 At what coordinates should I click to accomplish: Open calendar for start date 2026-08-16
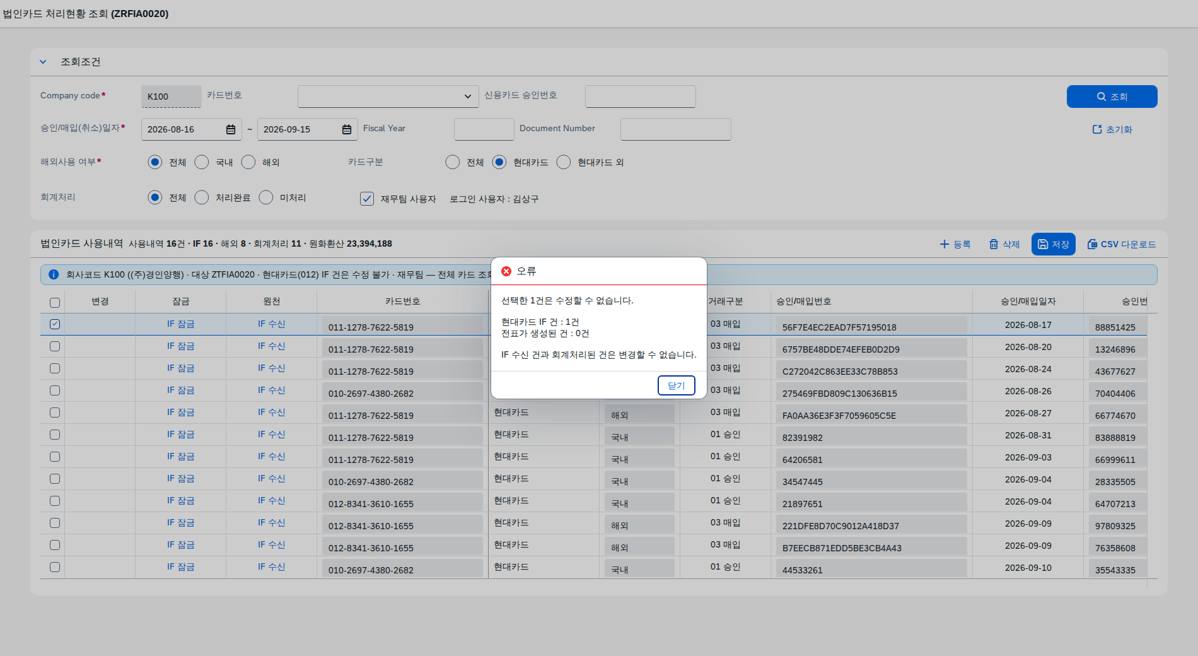click(x=231, y=130)
